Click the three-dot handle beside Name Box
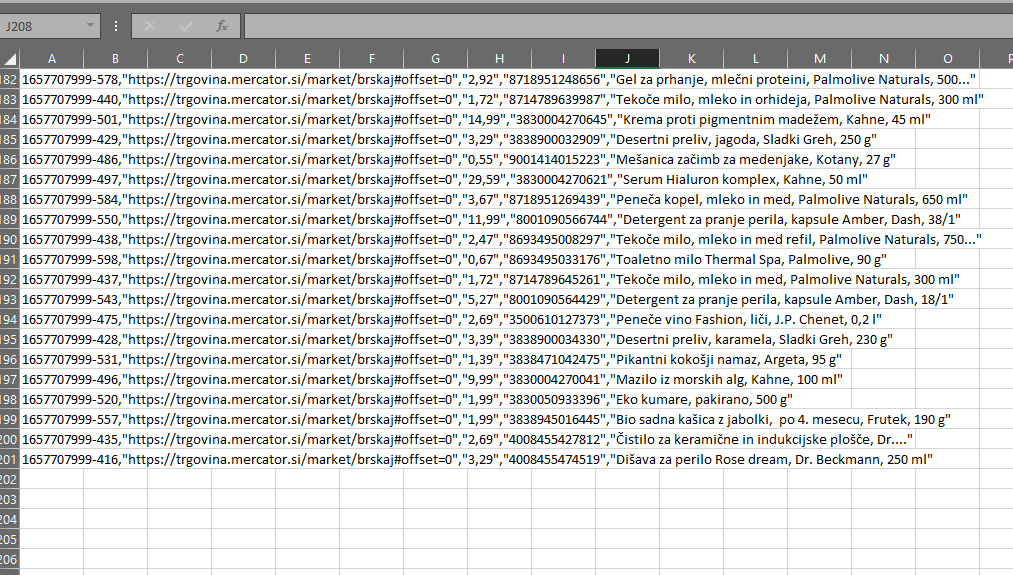 point(116,26)
